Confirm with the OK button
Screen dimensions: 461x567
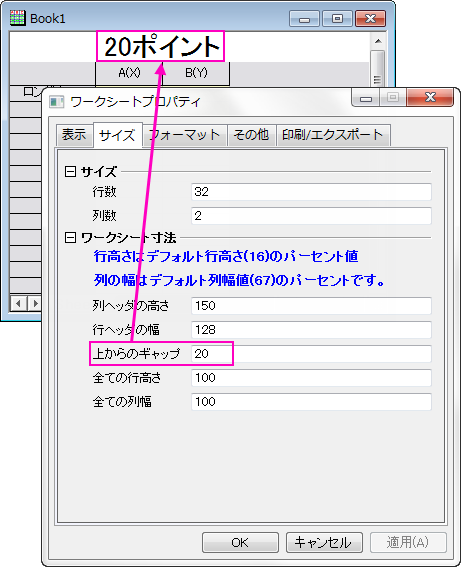point(240,542)
